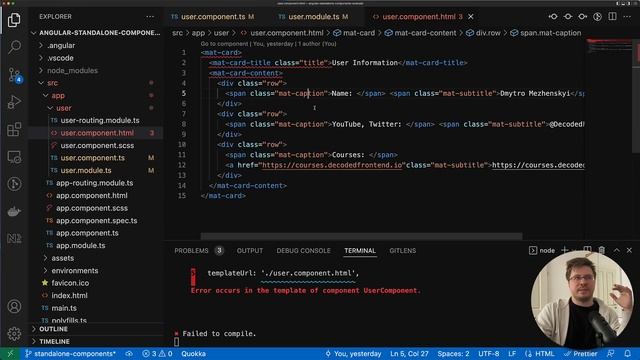Open the Explorer view in activity bar
Viewport: 640px width, 360px height.
(14, 20)
